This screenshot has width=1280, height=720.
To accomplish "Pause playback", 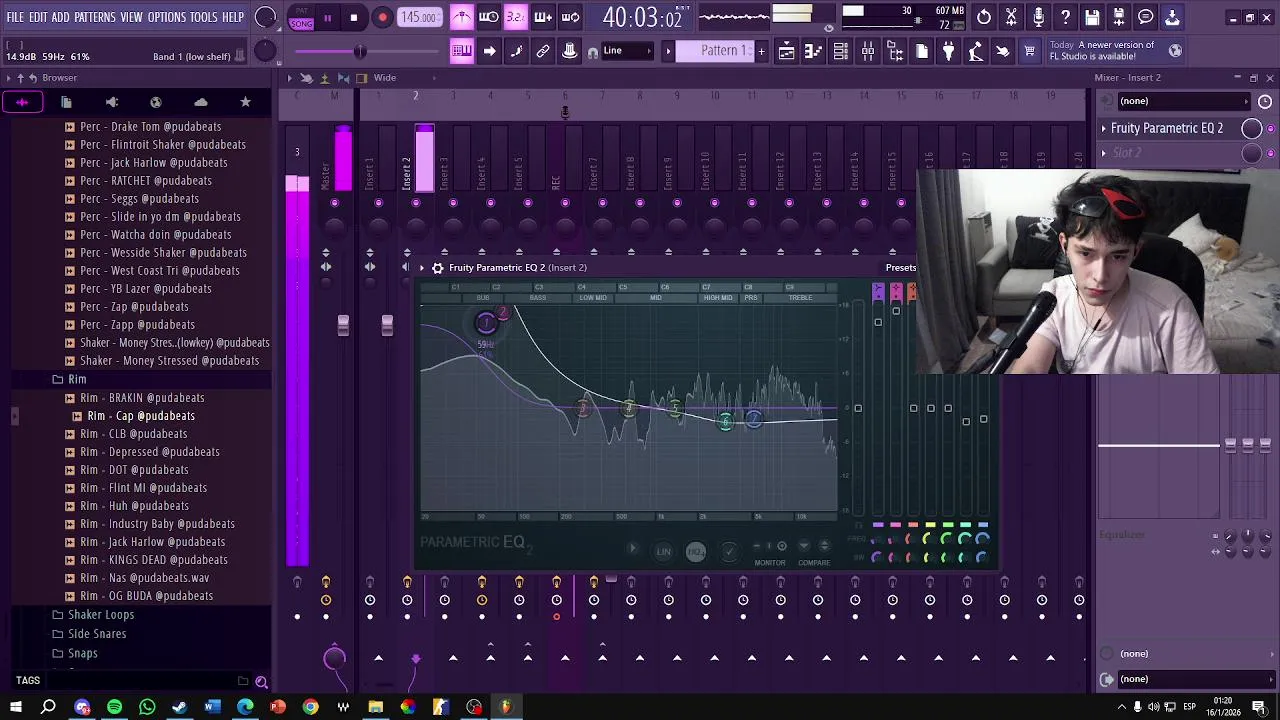I will (327, 18).
